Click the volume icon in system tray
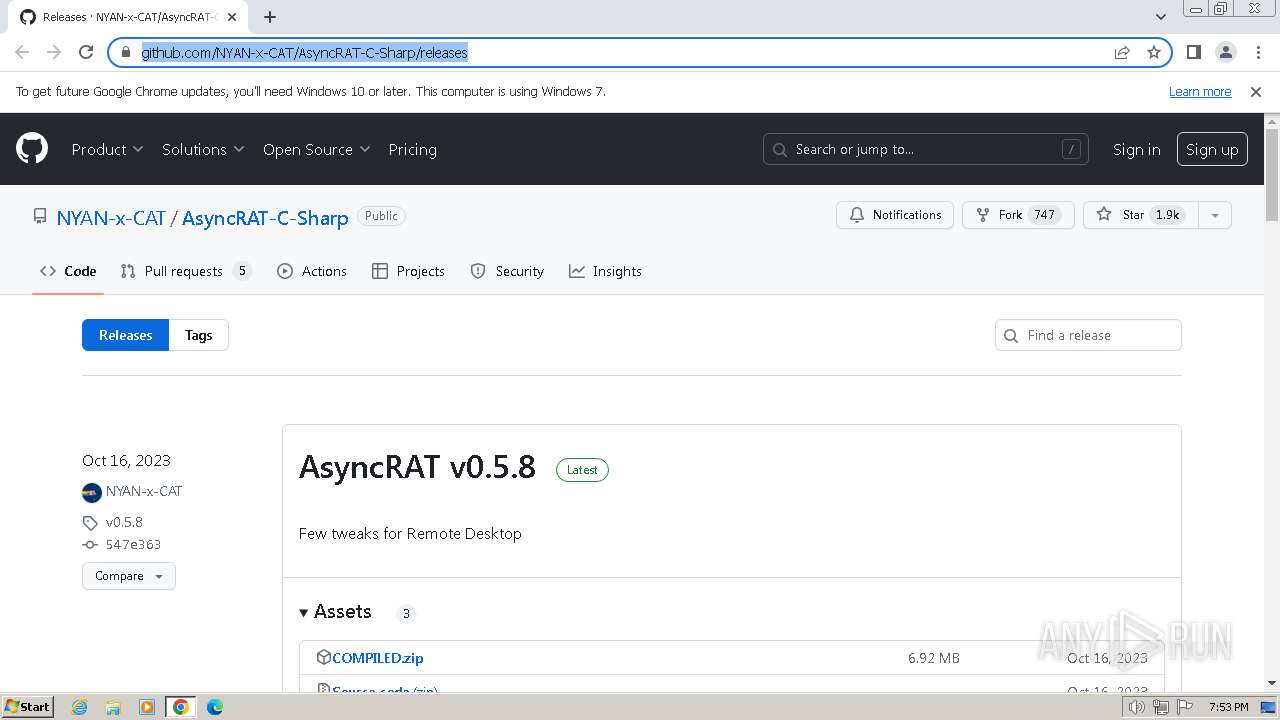 (x=1137, y=707)
